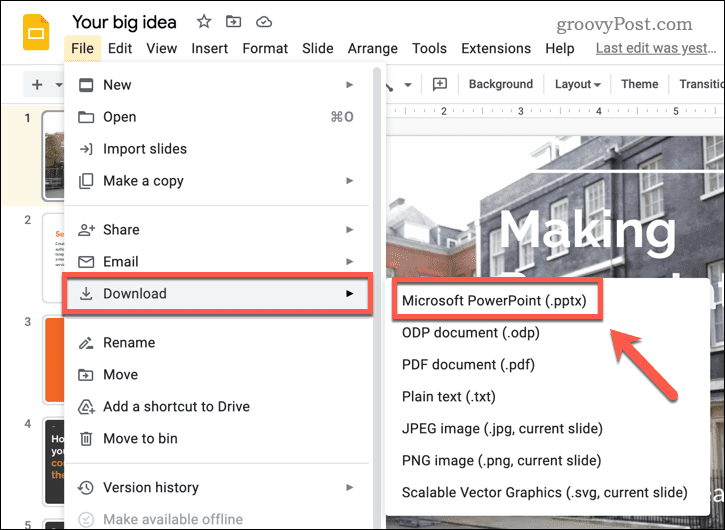Open the File menu
This screenshot has width=725, height=530.
pos(82,48)
